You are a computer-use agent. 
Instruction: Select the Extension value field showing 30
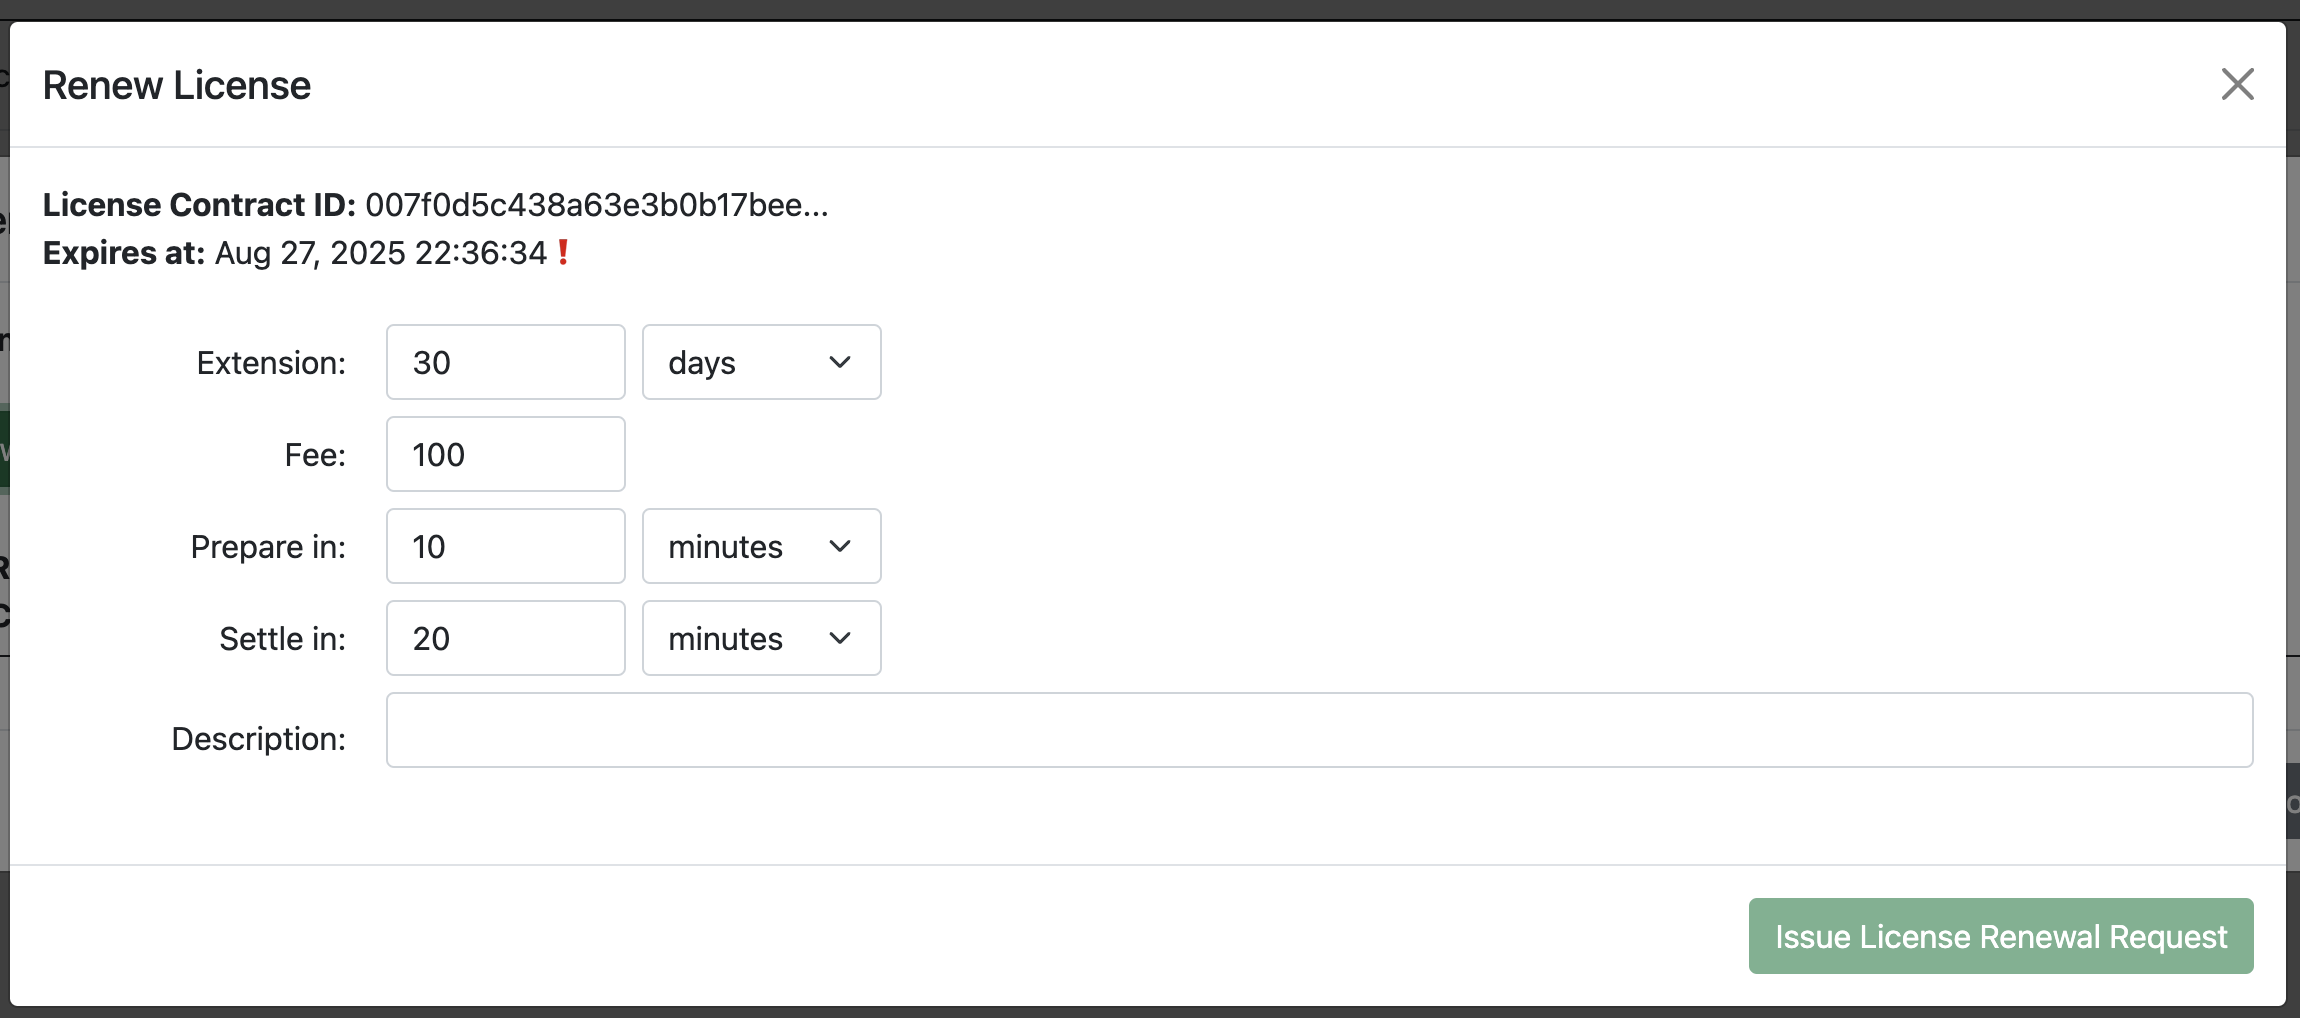point(505,362)
